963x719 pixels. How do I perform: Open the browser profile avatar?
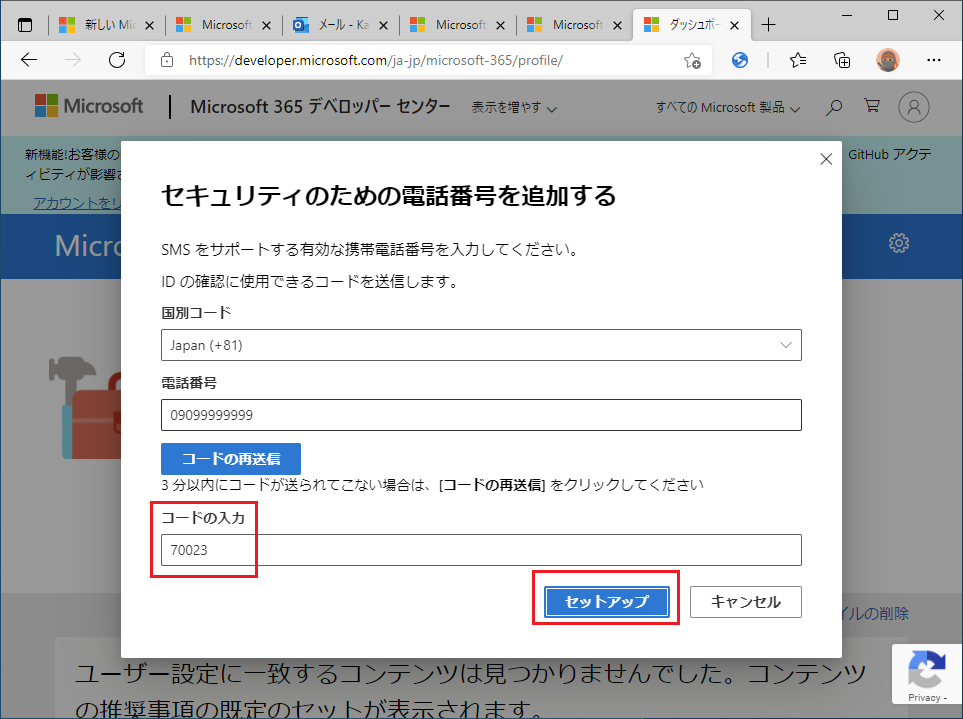887,60
